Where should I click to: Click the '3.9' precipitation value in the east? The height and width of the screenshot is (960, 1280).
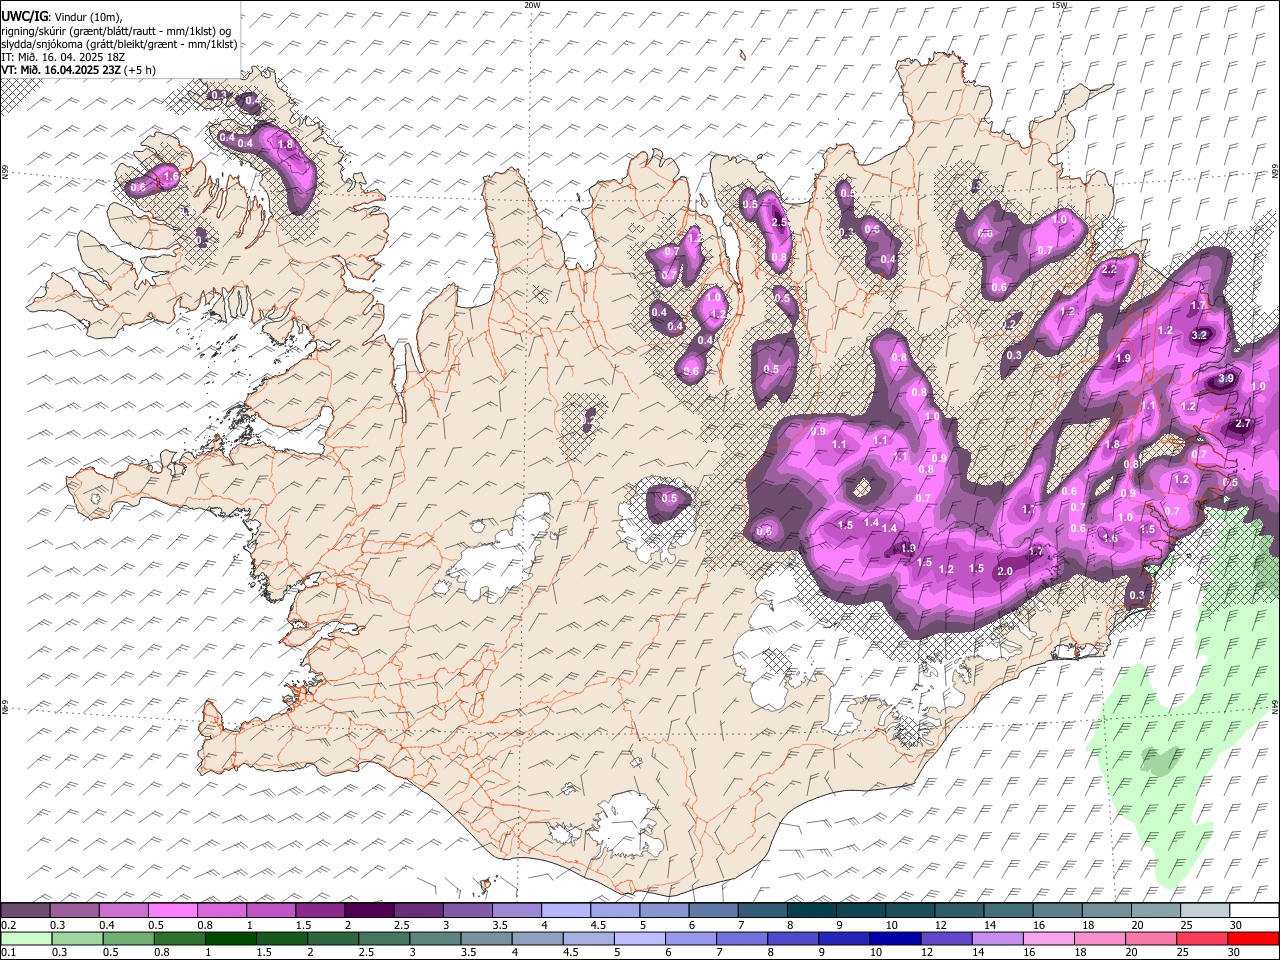pos(1226,380)
